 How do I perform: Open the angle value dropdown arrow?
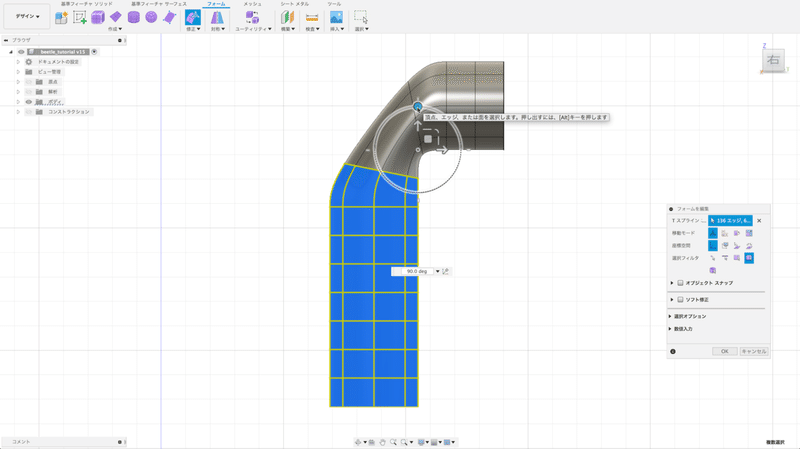coord(437,271)
